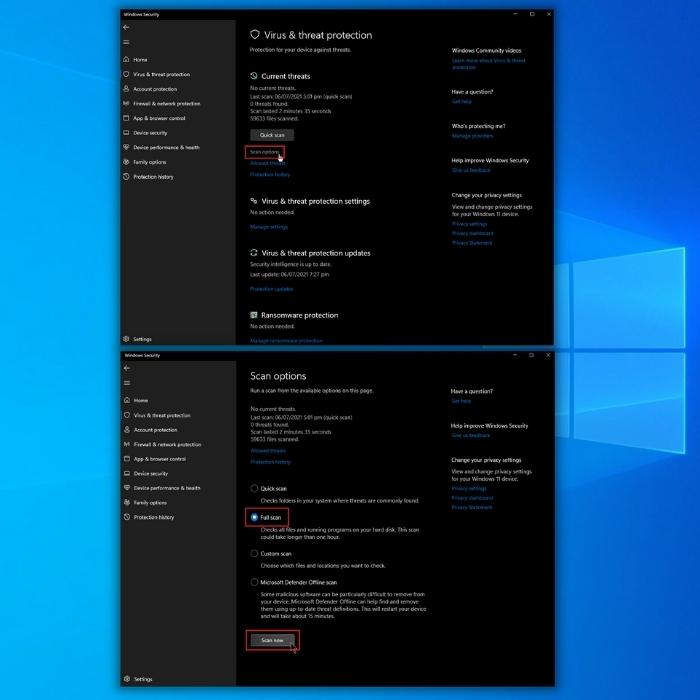This screenshot has width=700, height=700.
Task: Click Device performance heart icon in top sidebar
Action: pos(126,147)
